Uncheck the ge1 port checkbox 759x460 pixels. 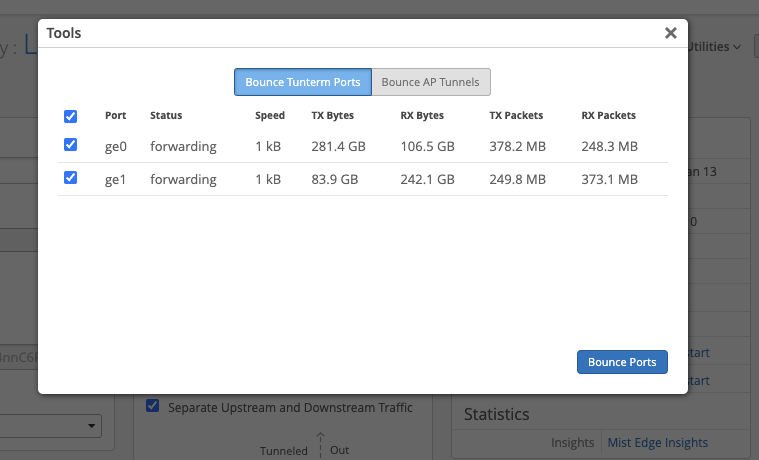pyautogui.click(x=70, y=178)
